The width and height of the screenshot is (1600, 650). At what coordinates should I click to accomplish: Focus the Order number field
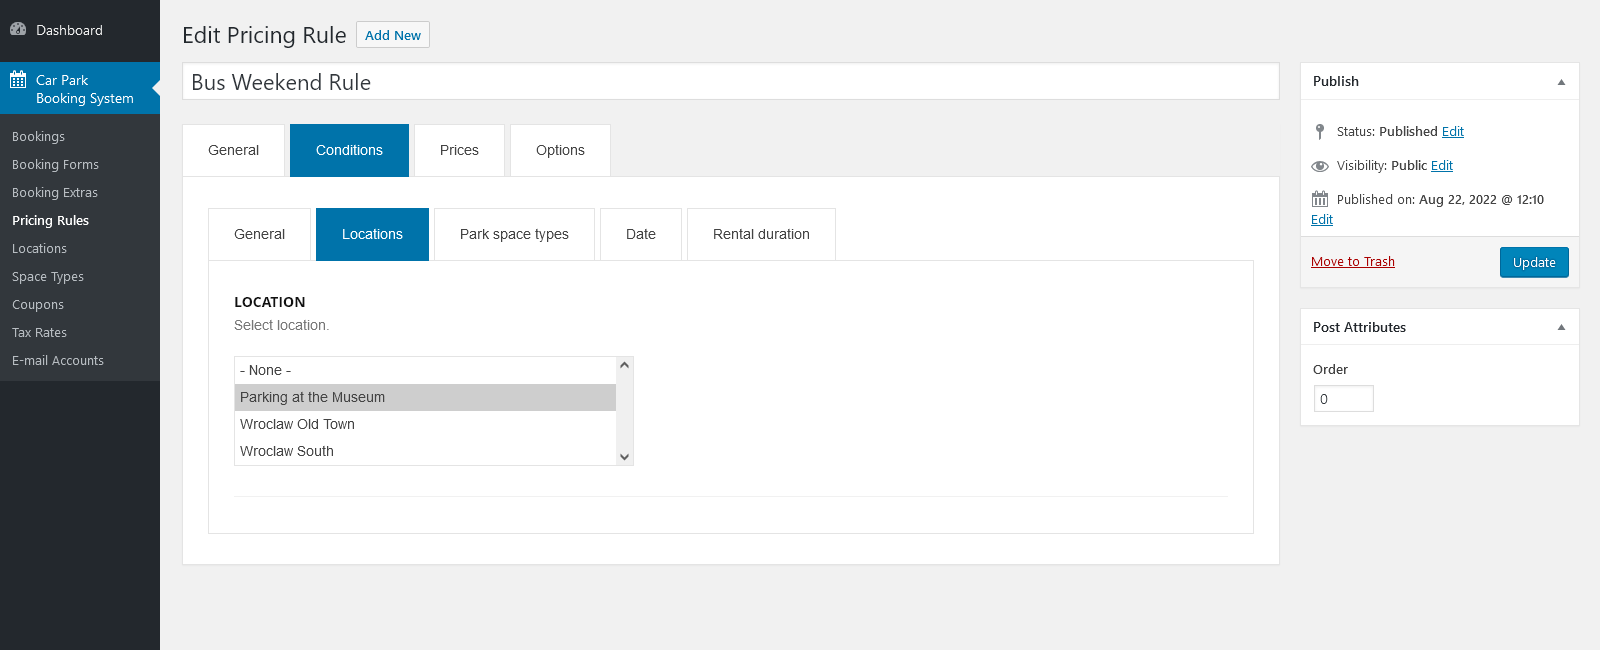click(1343, 399)
